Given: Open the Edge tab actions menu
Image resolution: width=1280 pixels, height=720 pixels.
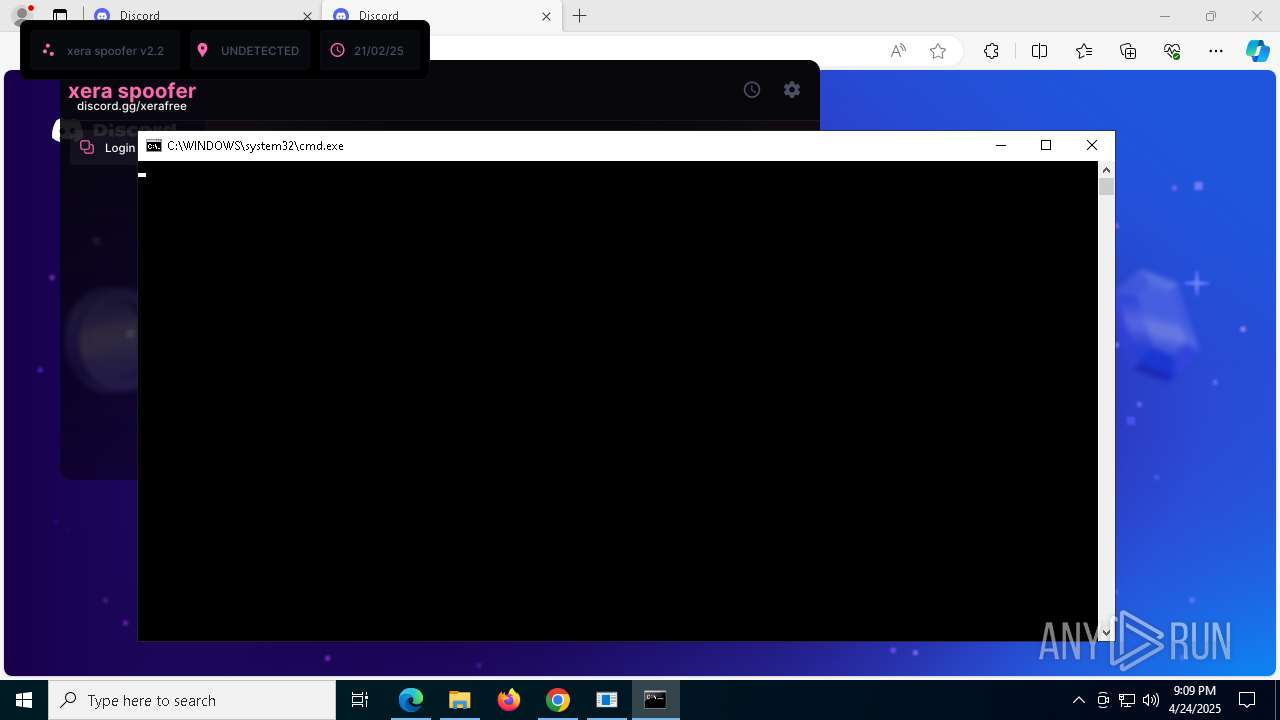Looking at the screenshot, I should [x=60, y=16].
